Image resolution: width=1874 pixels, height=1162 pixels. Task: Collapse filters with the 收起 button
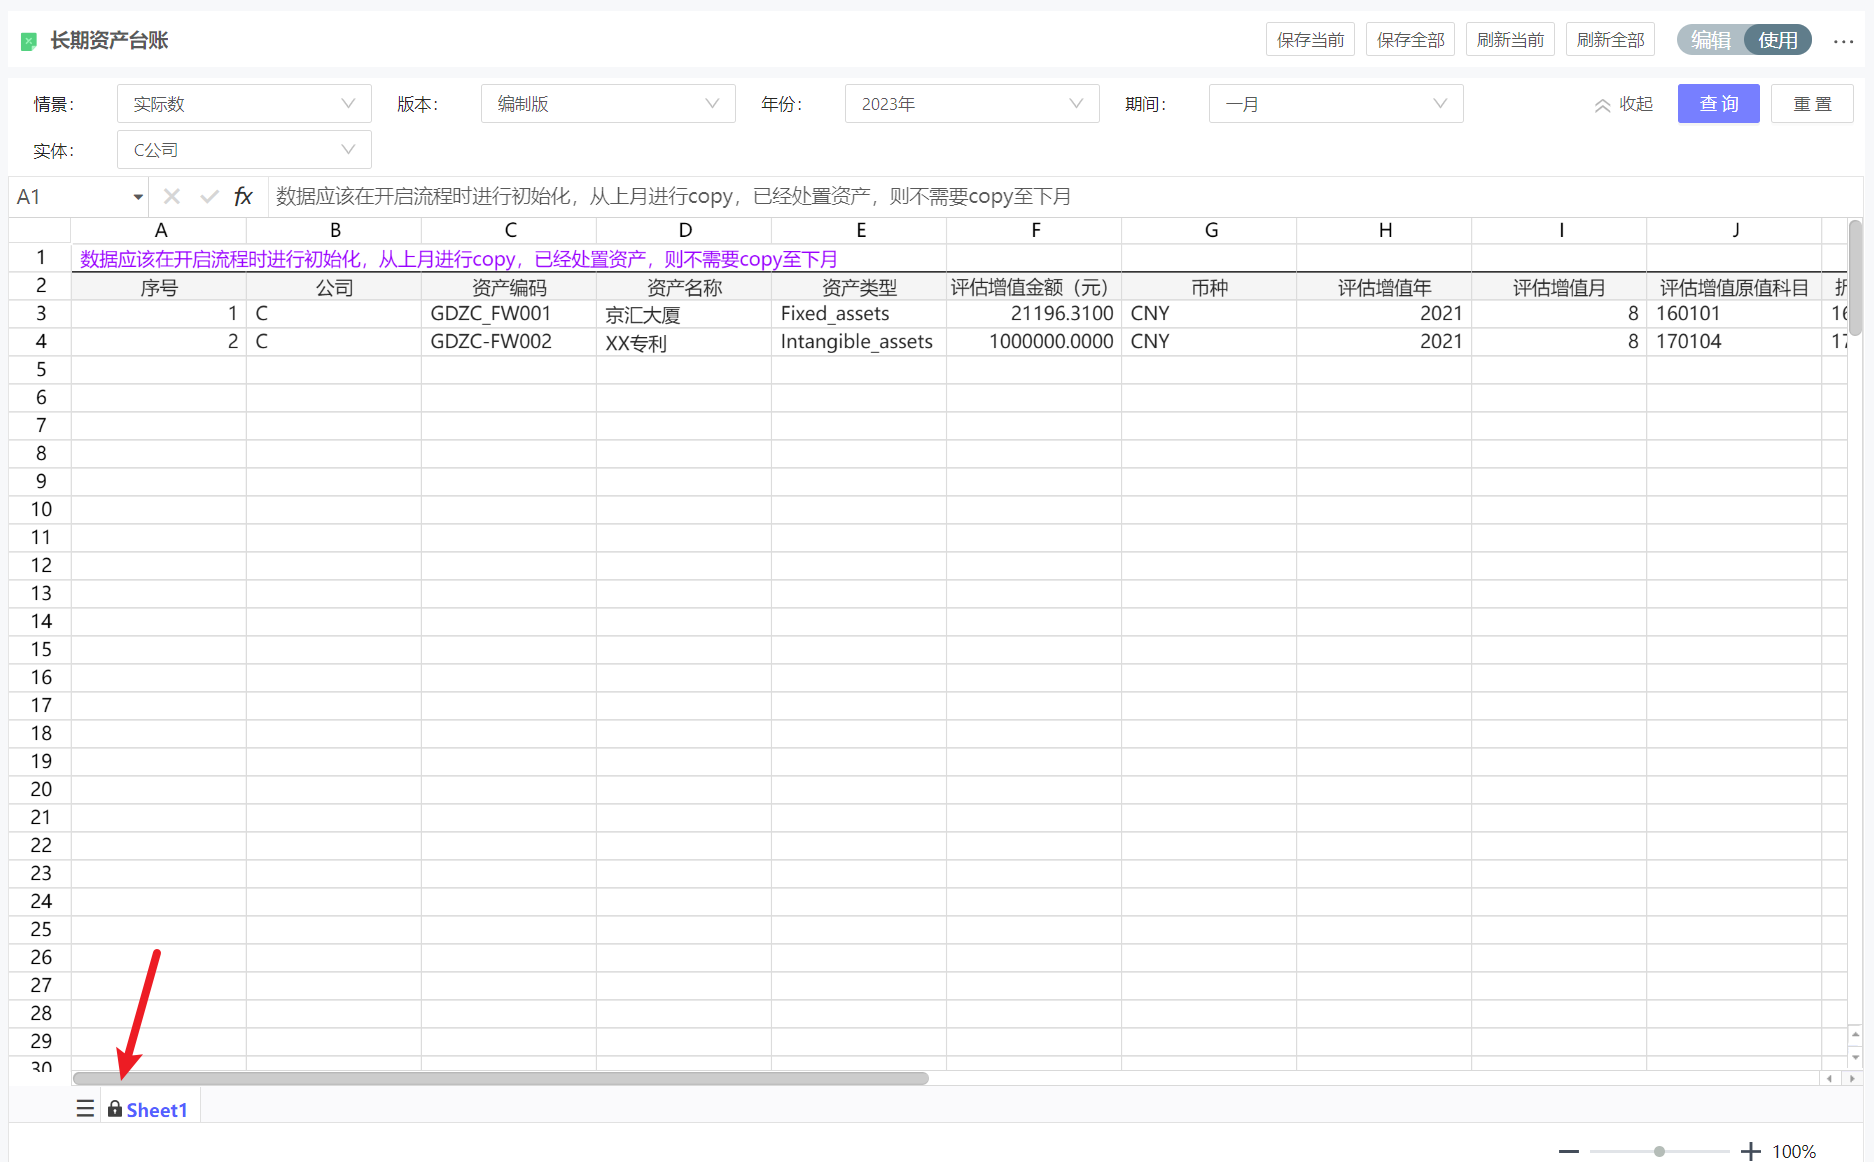[x=1623, y=104]
